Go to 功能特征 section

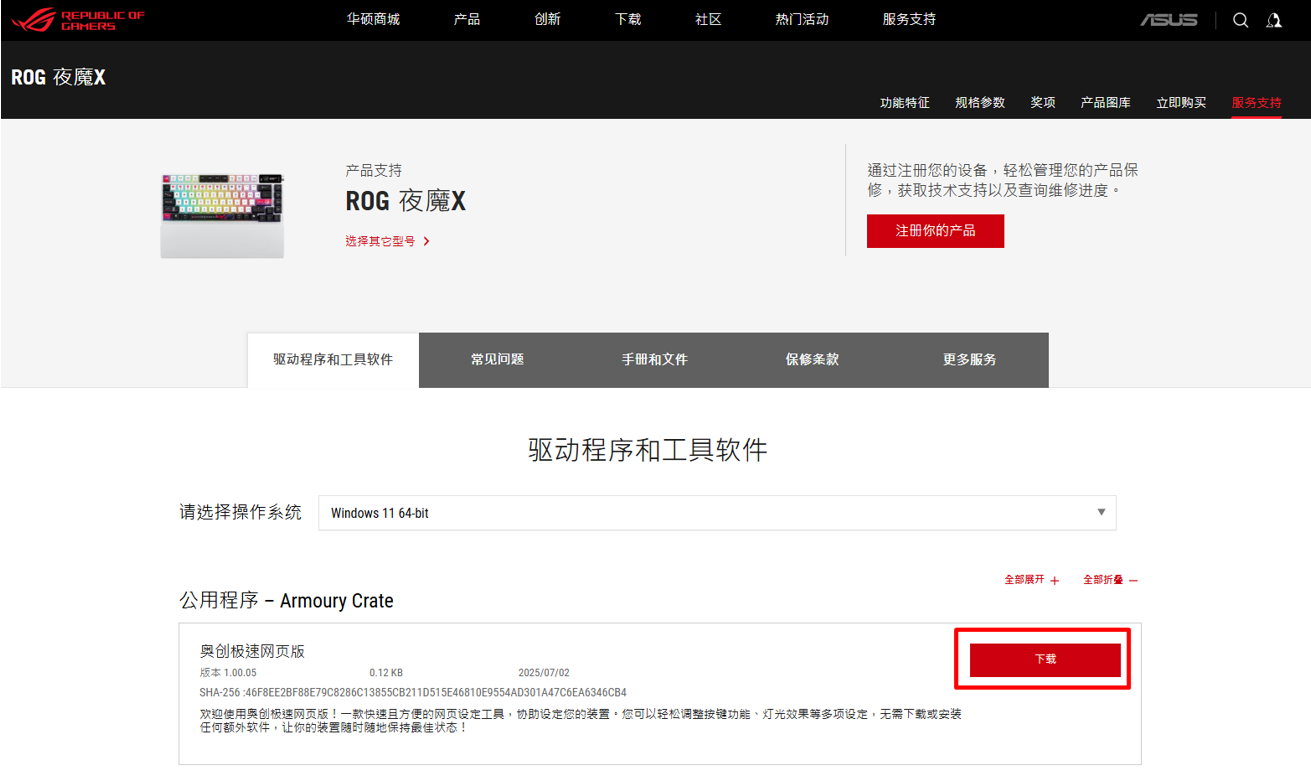tap(905, 103)
